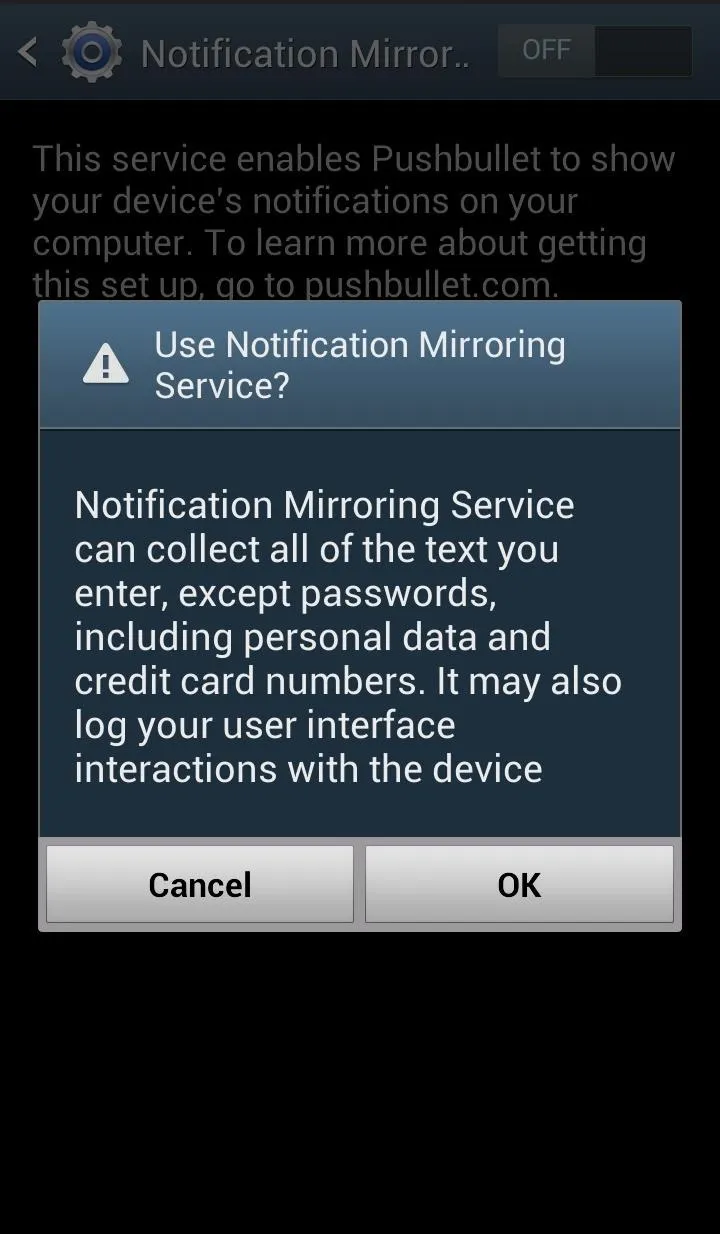The image size is (720, 1234).
Task: Tap the OFF label on the switch
Action: (546, 50)
